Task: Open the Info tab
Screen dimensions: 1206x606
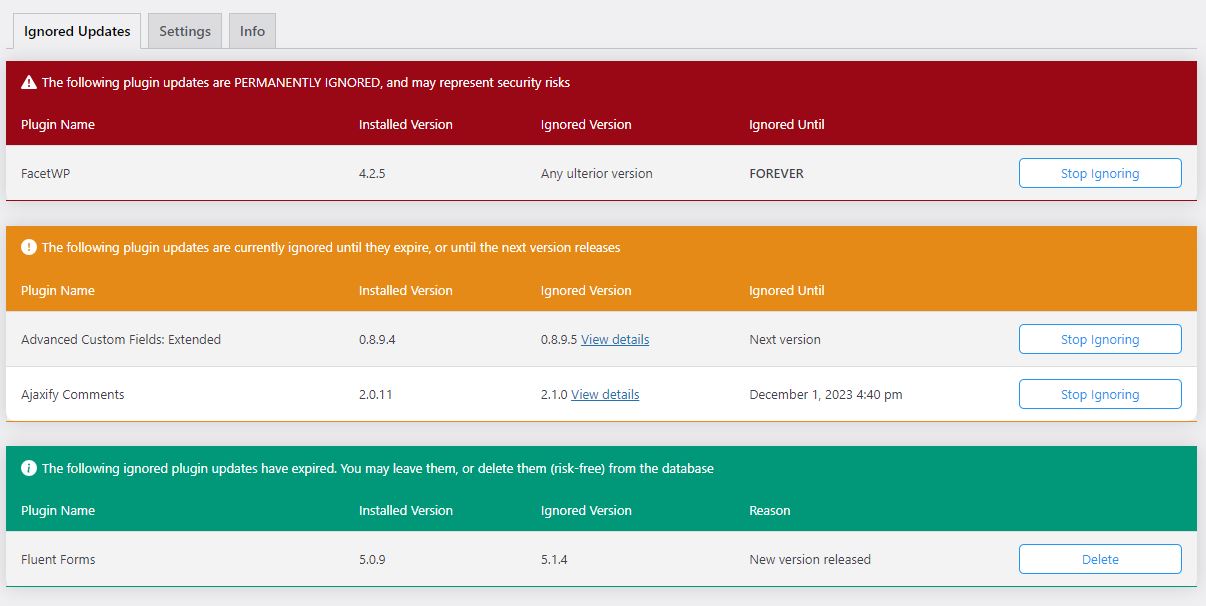Action: 252,31
